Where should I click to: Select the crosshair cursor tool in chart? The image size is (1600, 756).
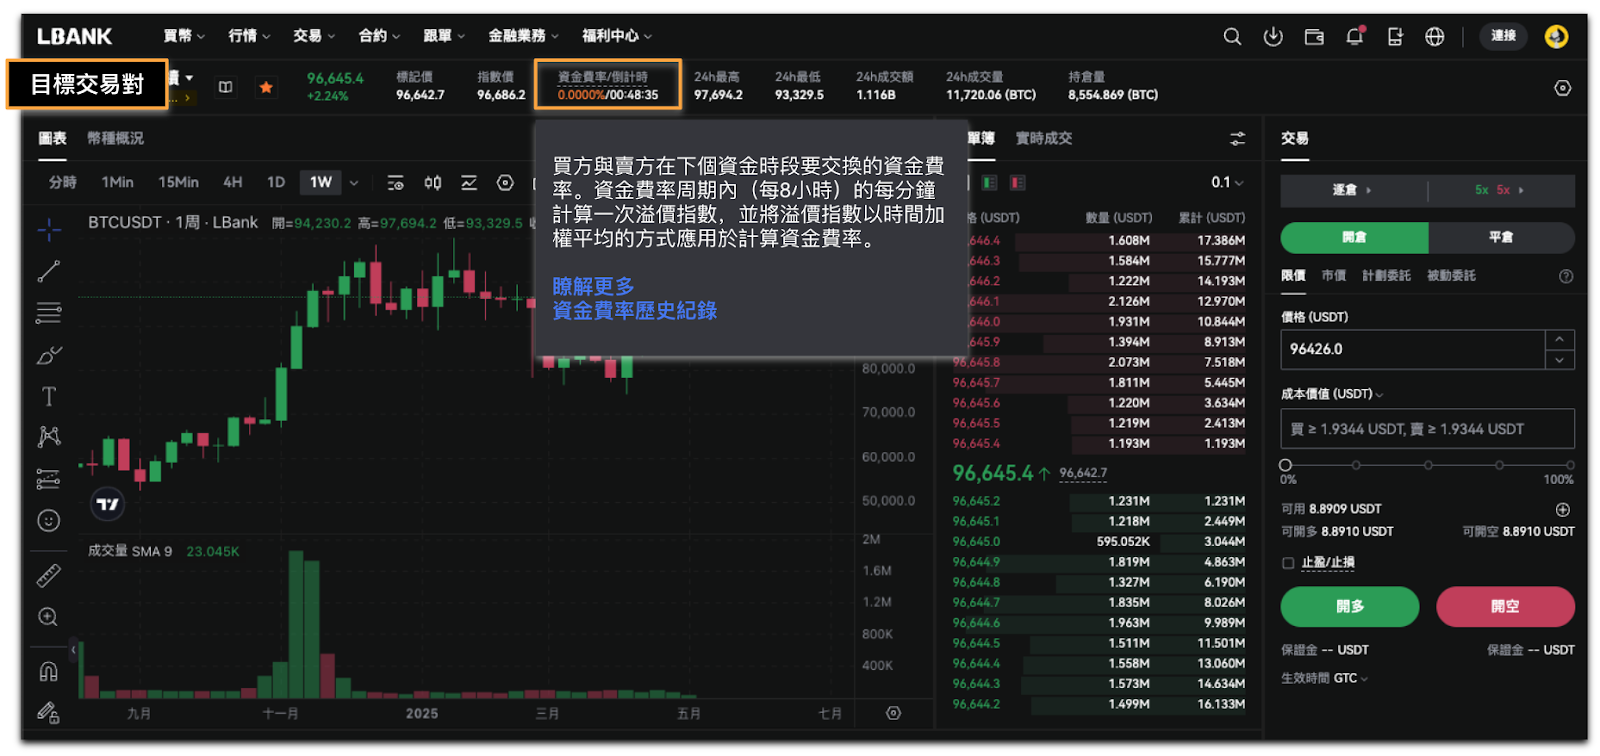(49, 230)
